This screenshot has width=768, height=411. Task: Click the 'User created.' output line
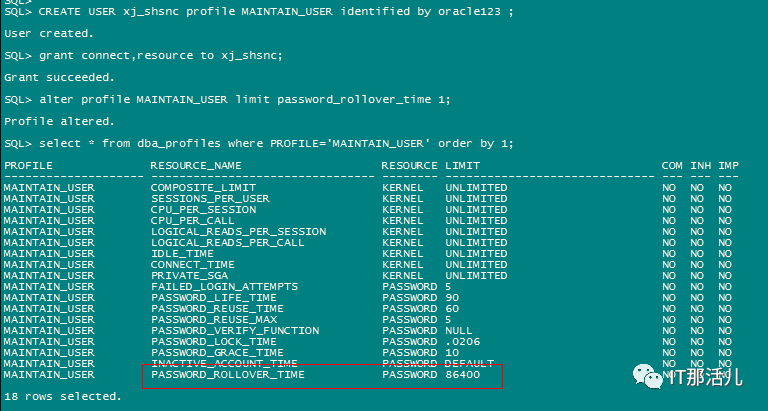46,33
